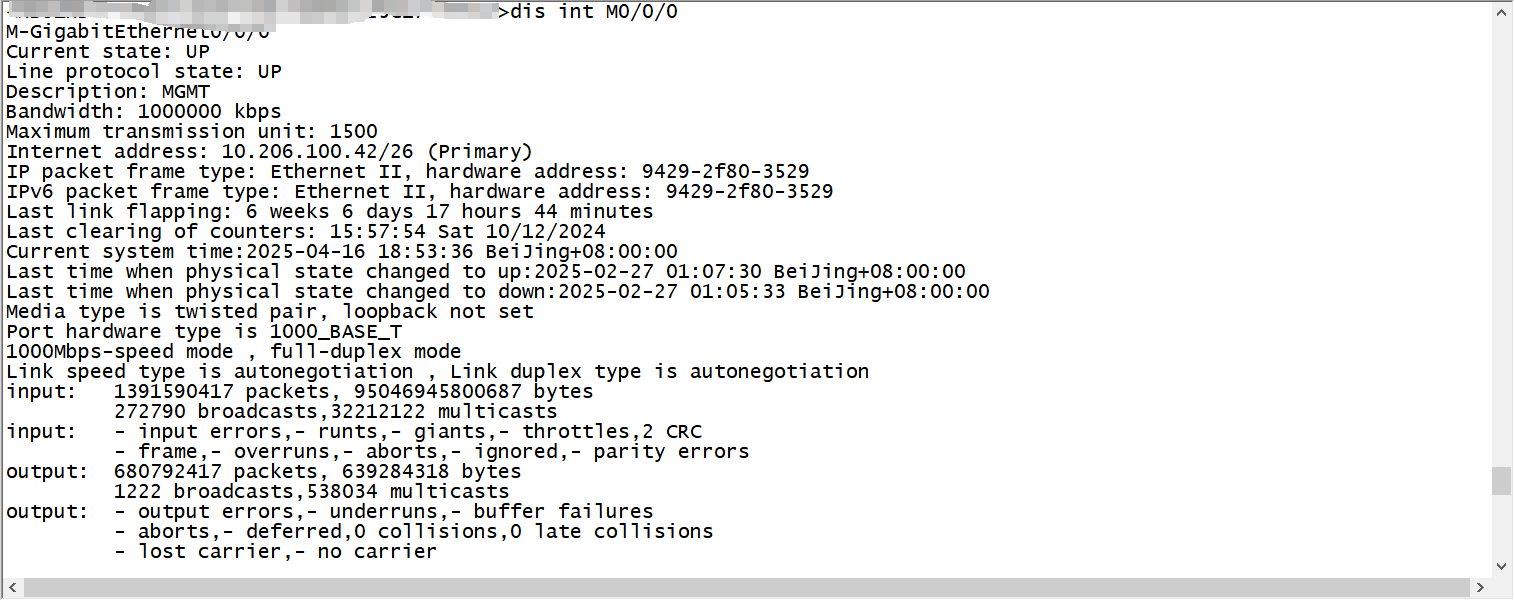
Task: Click the hardware address on the IPv6 line
Action: point(749,192)
